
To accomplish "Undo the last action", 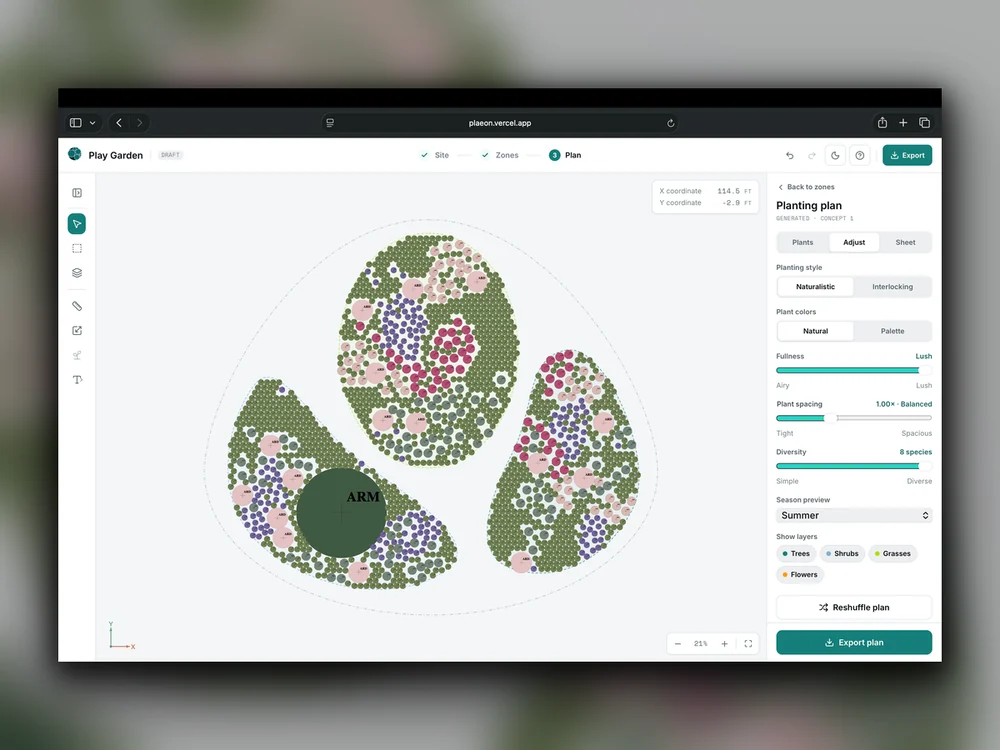I will click(x=790, y=155).
